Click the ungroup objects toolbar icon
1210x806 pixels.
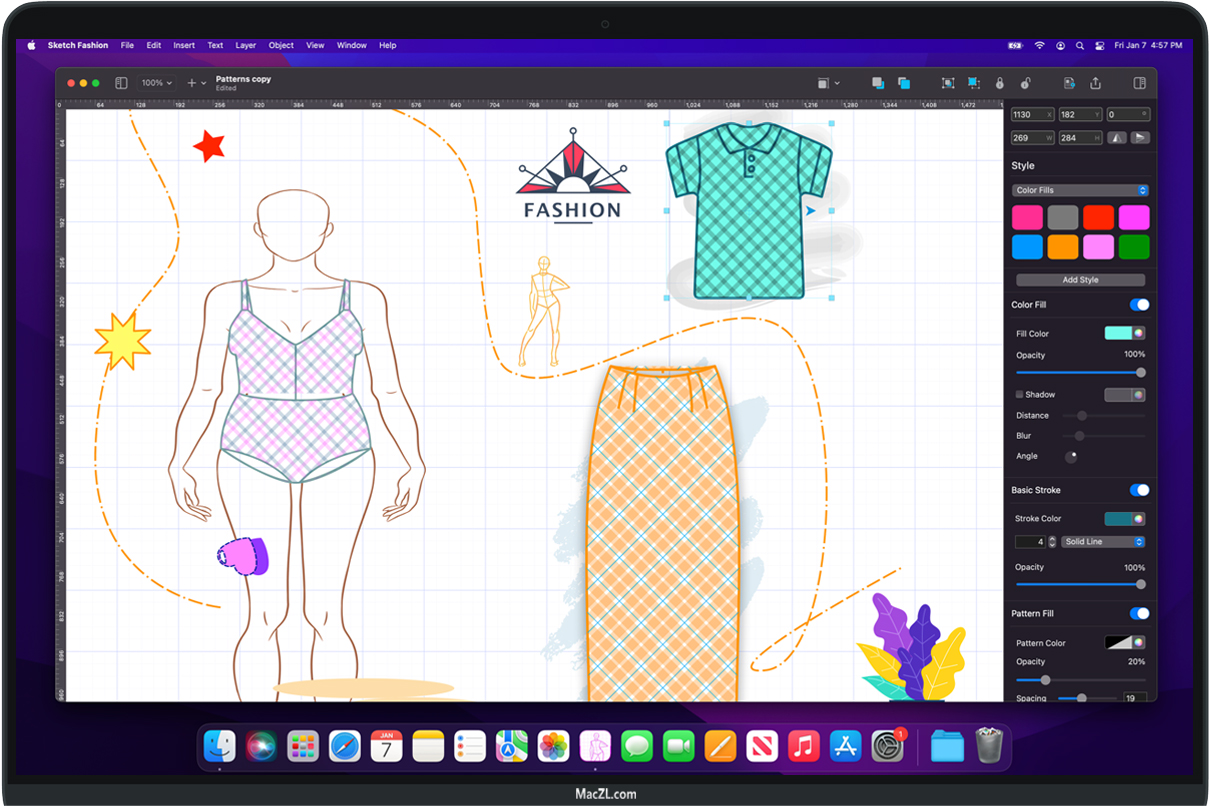pos(973,83)
